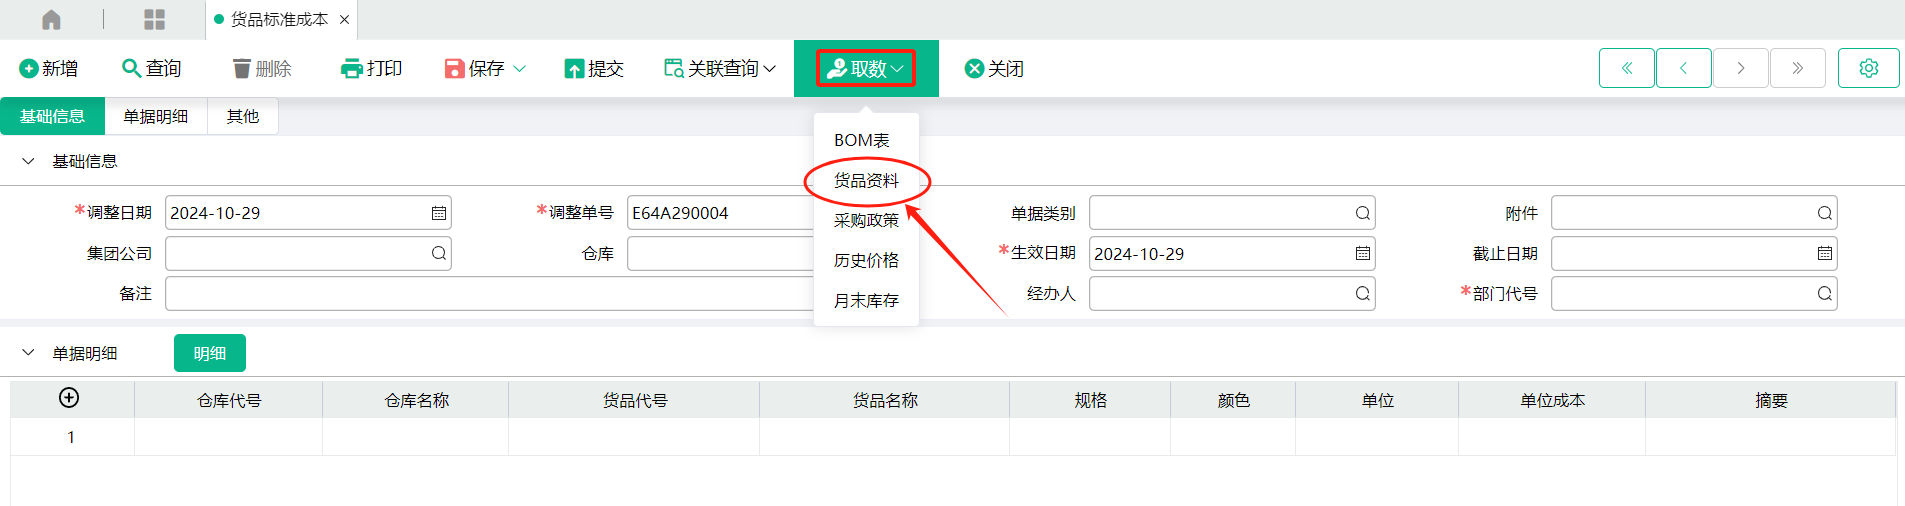
Task: Open the grid apps menu icon
Action: point(154,19)
